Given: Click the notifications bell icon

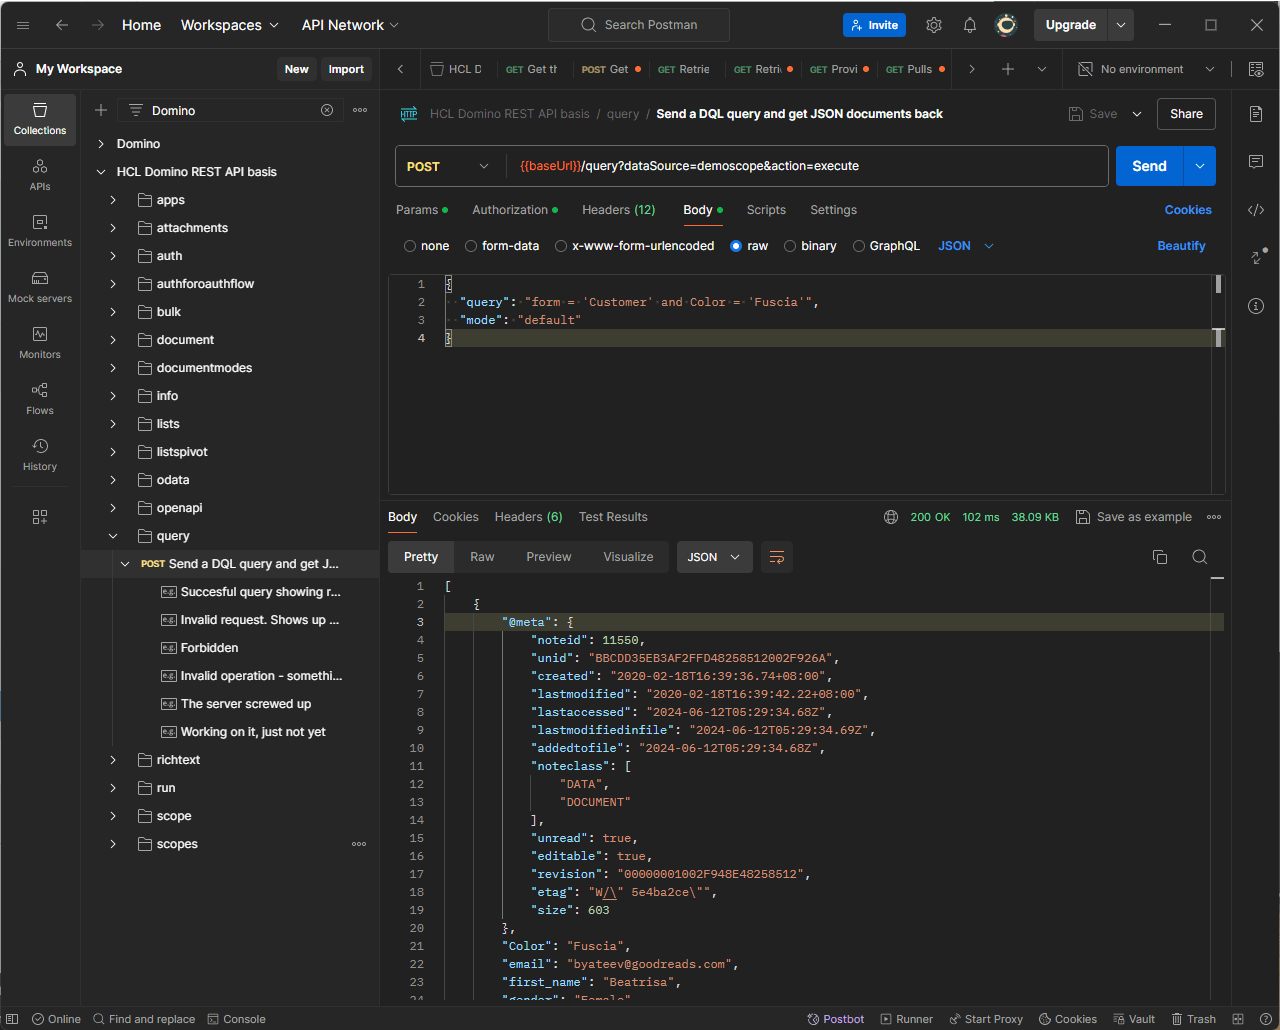Looking at the screenshot, I should coord(969,25).
